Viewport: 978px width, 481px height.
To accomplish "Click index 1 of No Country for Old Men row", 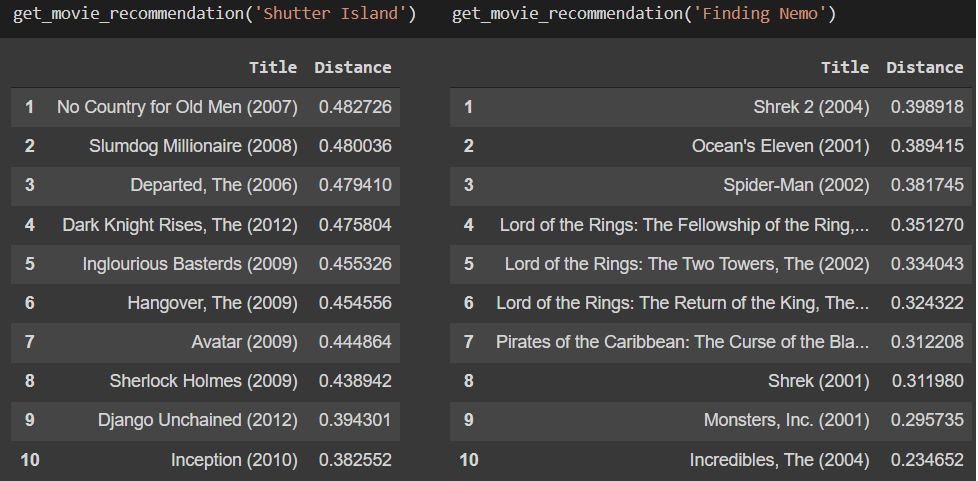I will pos(29,107).
